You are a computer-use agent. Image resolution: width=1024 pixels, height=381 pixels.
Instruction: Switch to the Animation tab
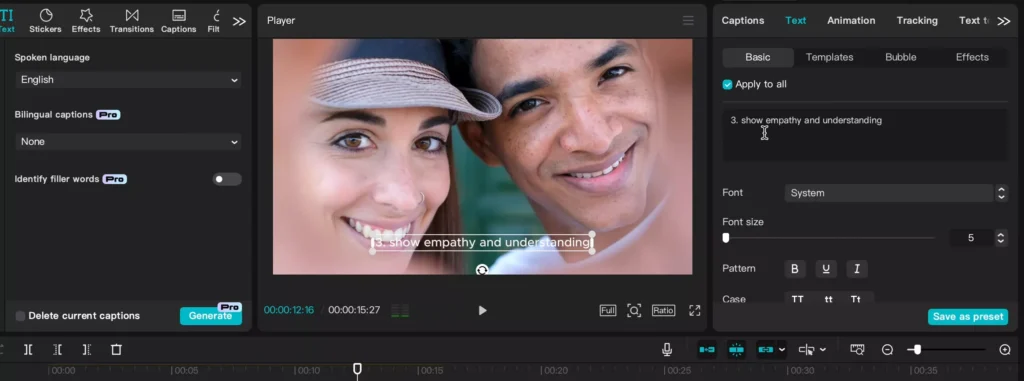click(851, 20)
